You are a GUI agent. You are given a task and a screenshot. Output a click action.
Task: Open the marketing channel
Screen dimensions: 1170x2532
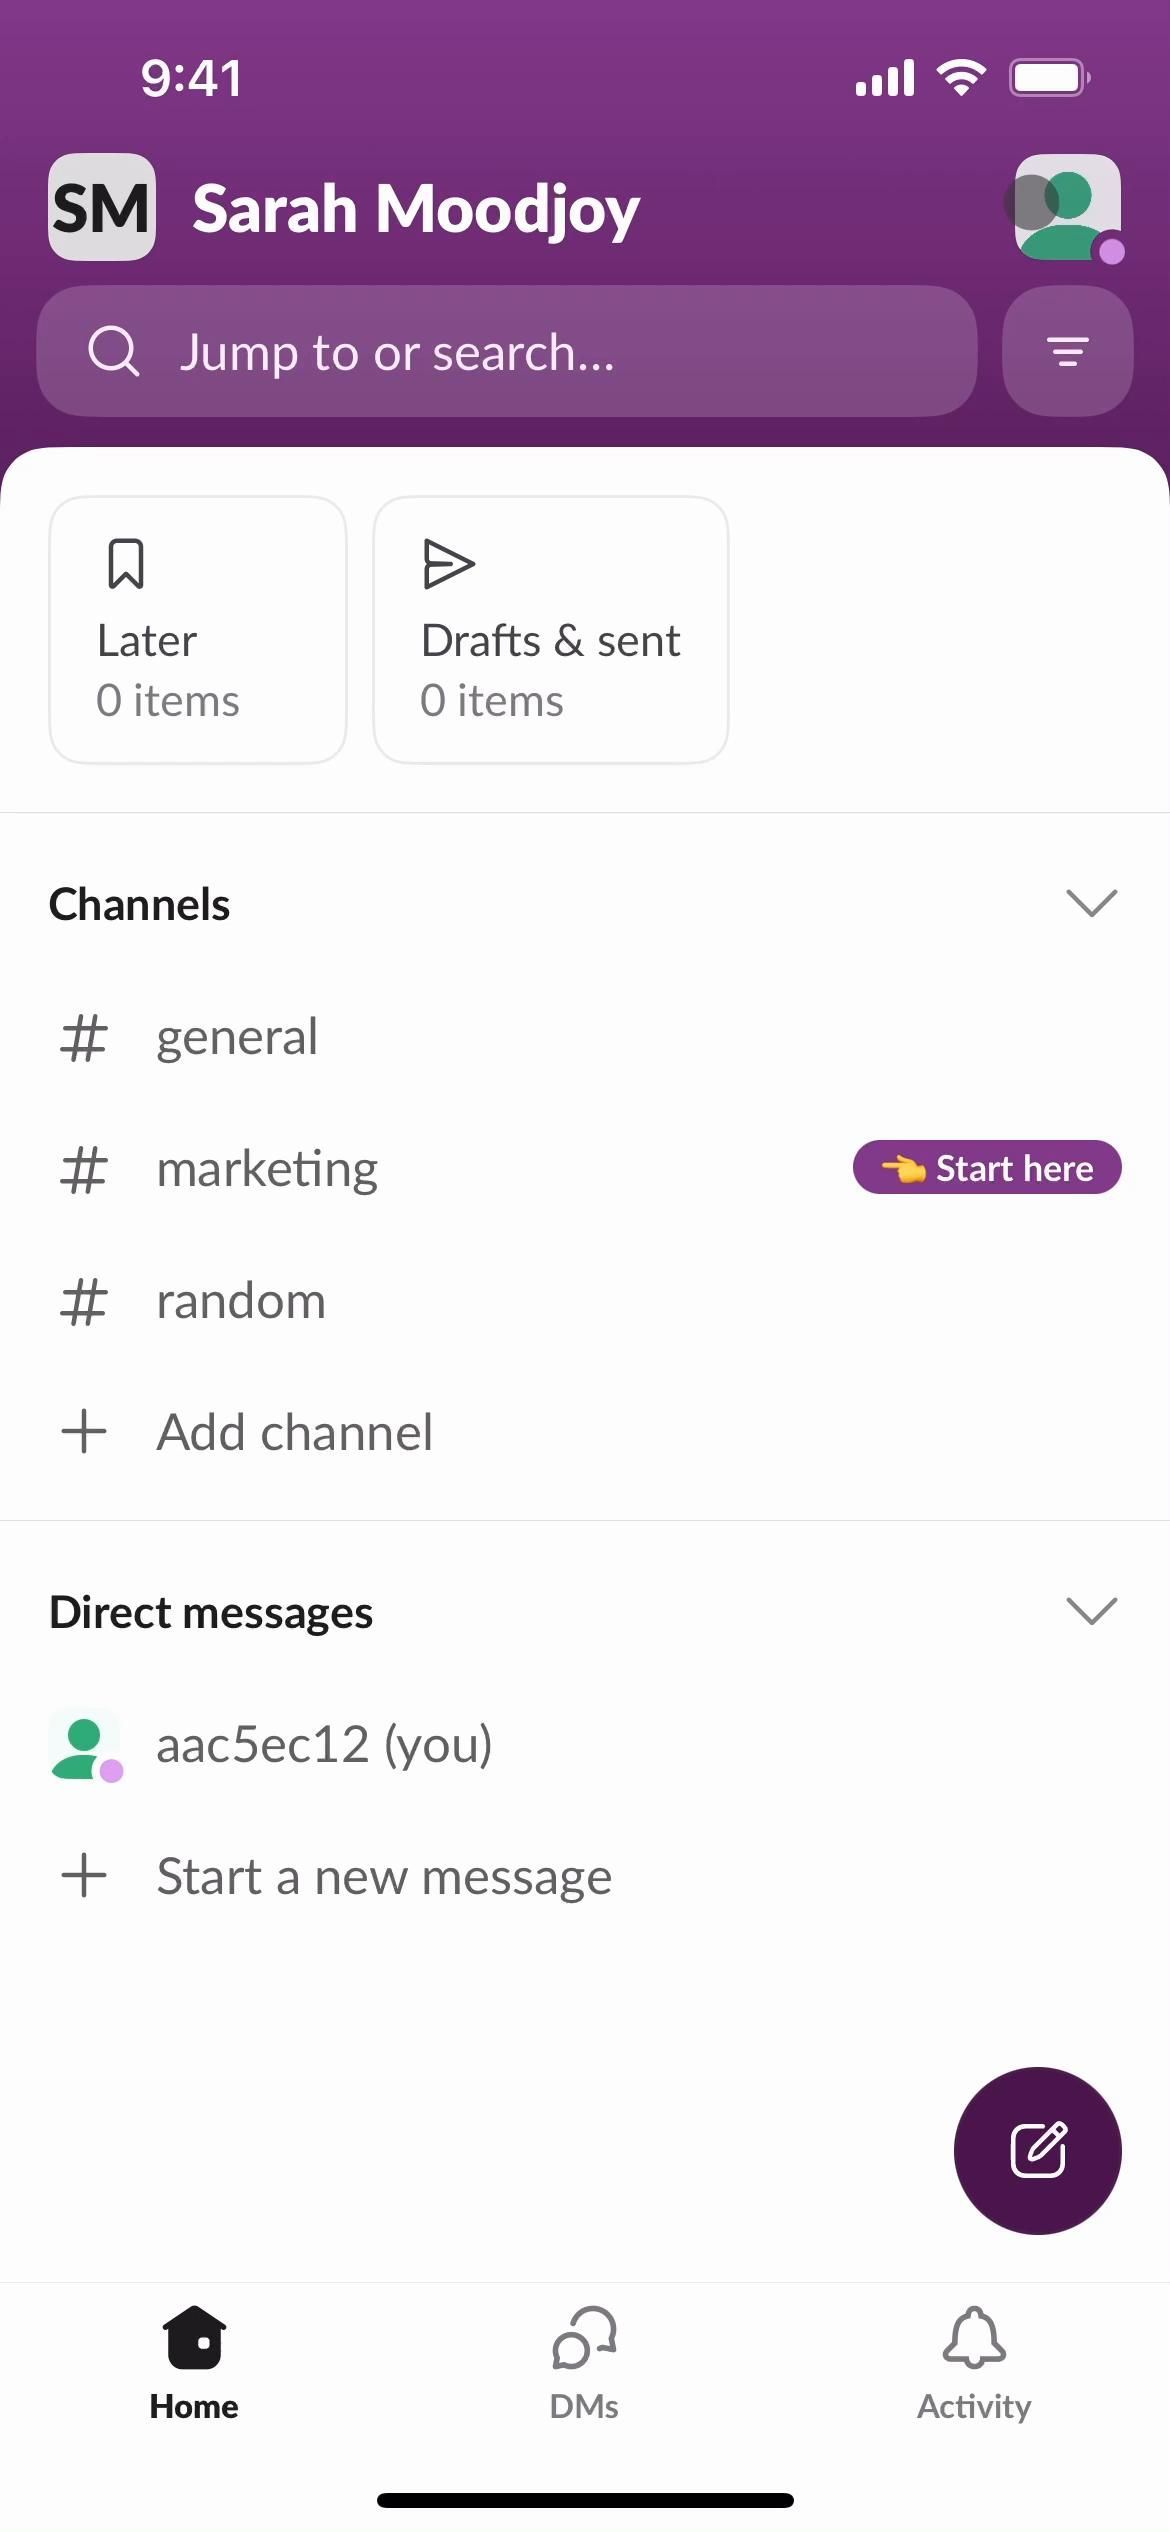tap(267, 1169)
